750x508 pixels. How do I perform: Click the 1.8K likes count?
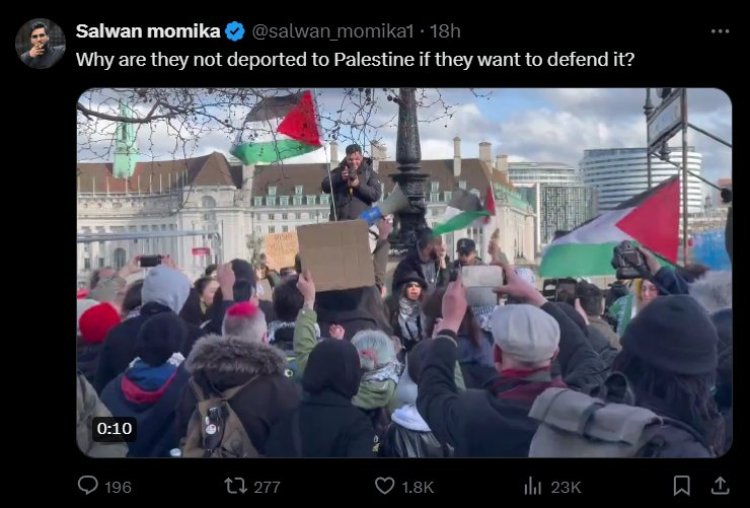pyautogui.click(x=418, y=487)
